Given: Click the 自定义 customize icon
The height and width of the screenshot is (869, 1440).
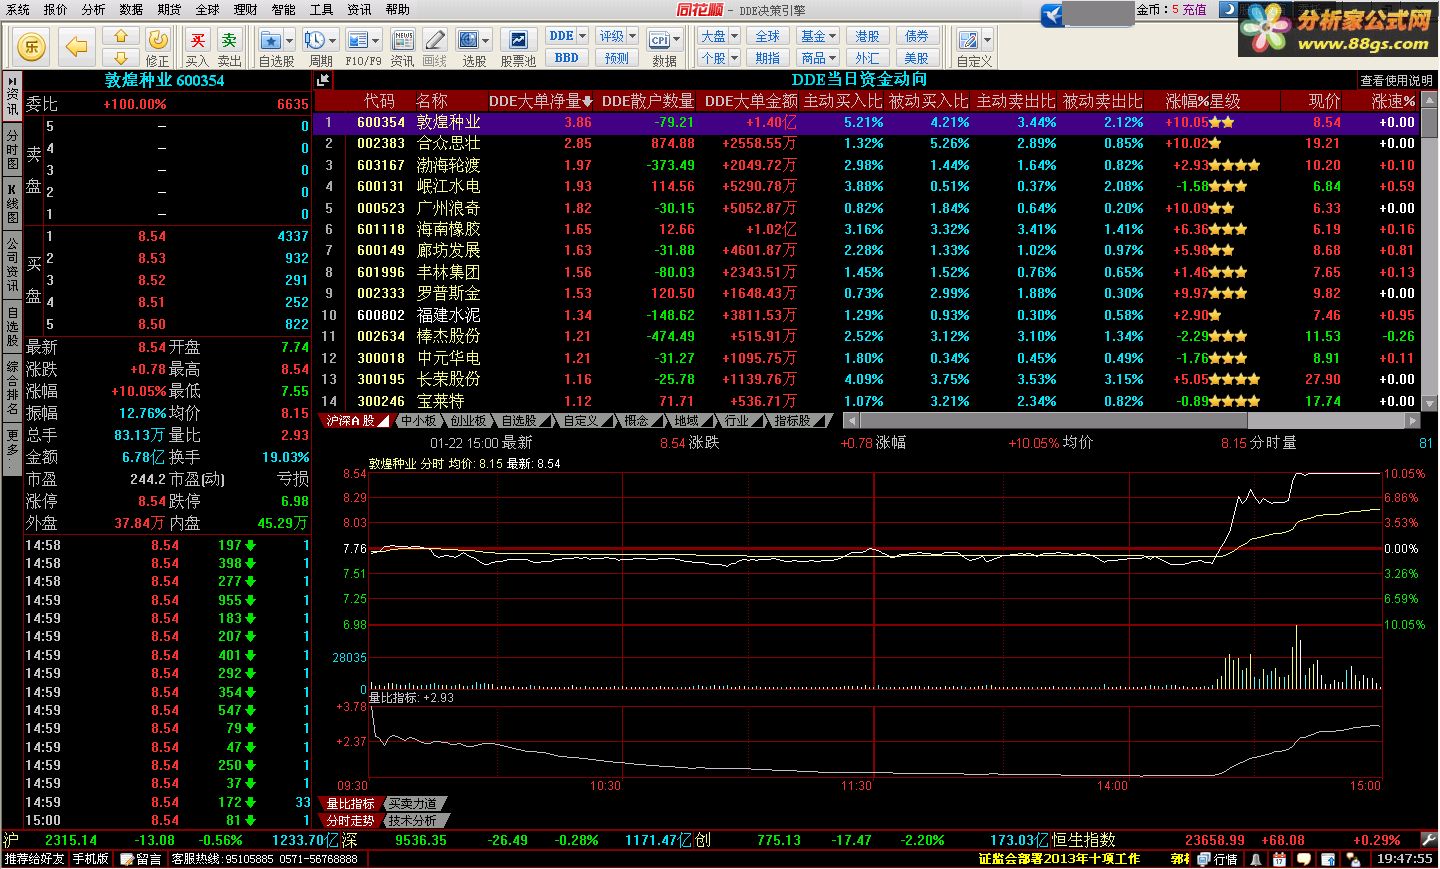Looking at the screenshot, I should (x=968, y=40).
